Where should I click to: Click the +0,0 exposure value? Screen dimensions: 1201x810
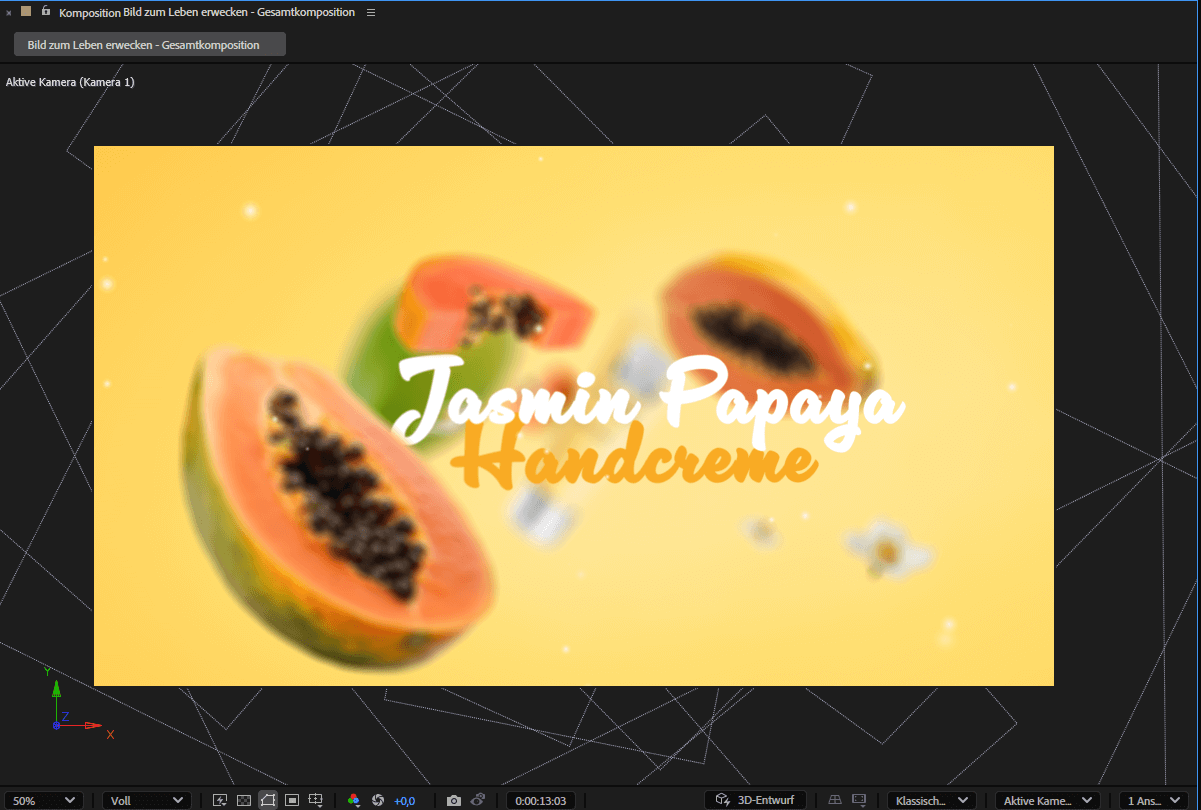tap(404, 801)
